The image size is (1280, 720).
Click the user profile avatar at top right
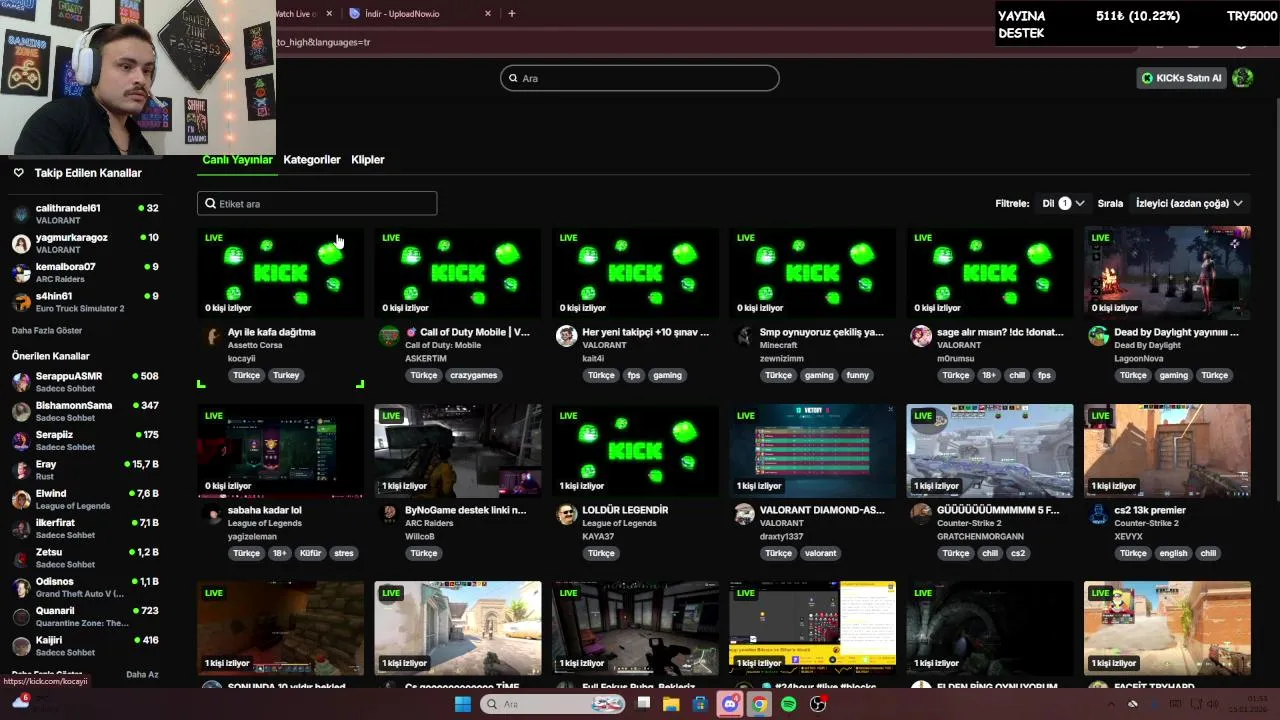coord(1242,78)
